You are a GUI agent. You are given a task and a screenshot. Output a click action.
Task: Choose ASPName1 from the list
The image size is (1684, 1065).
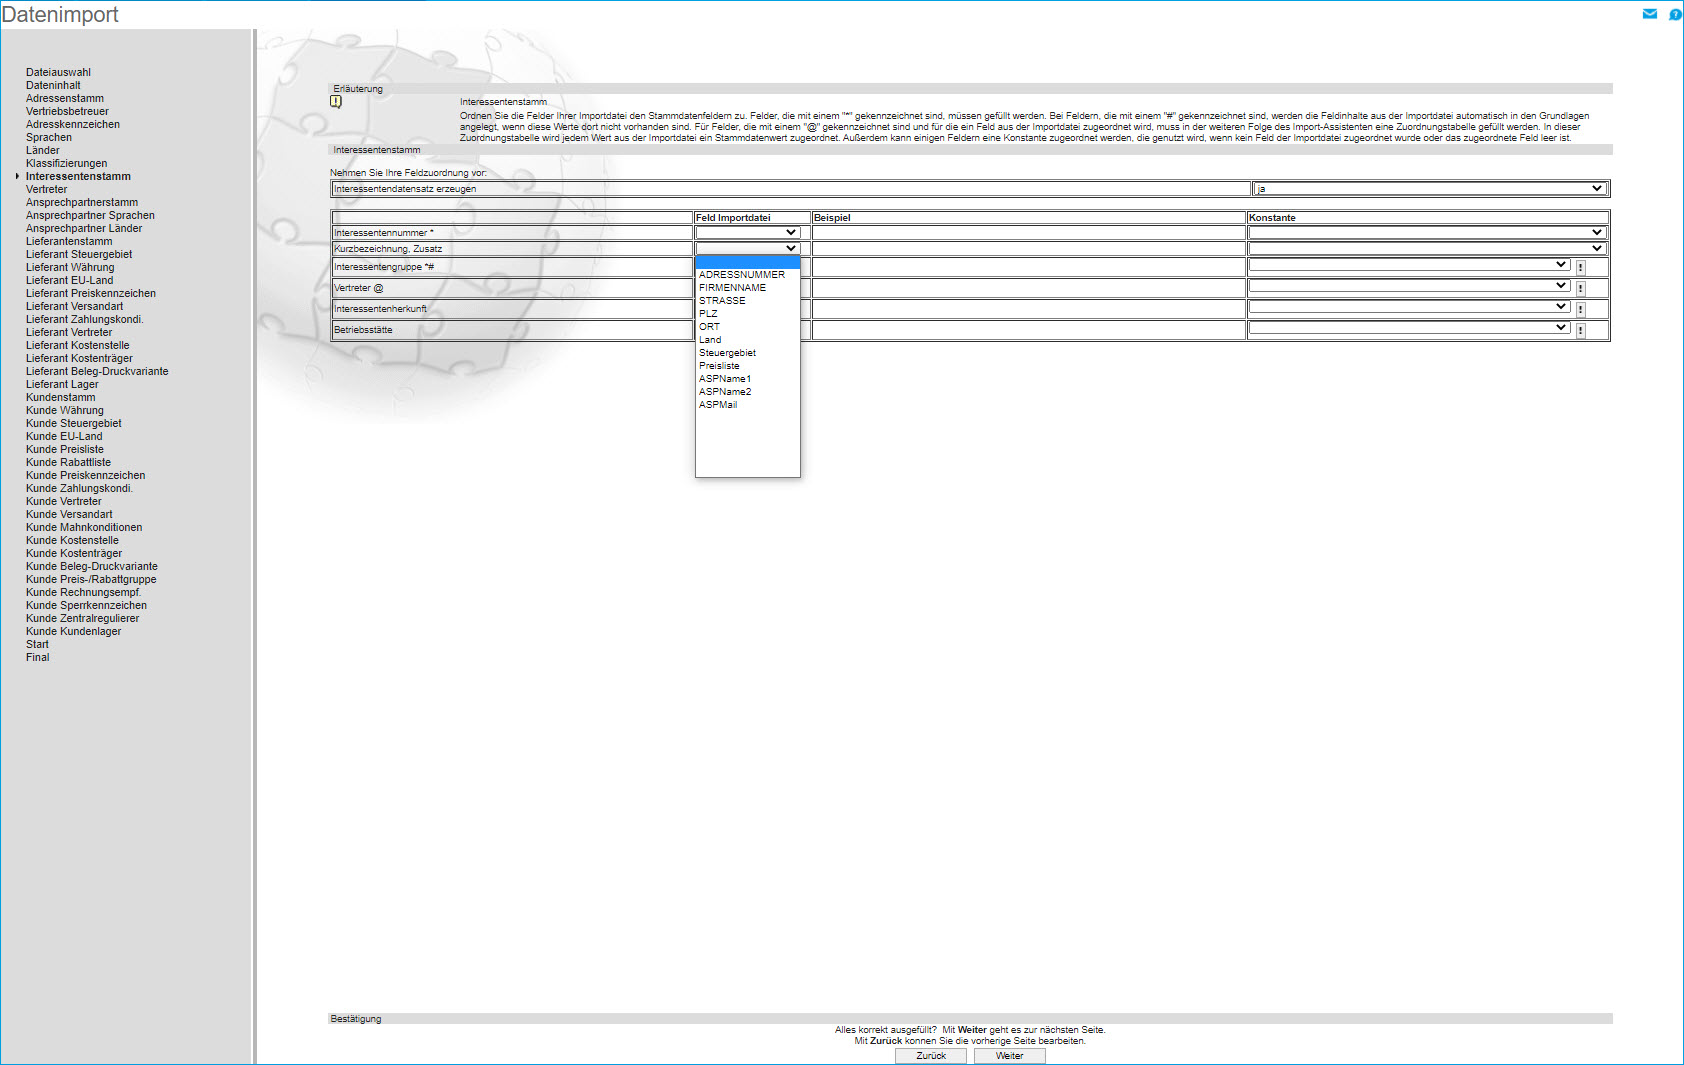(747, 379)
